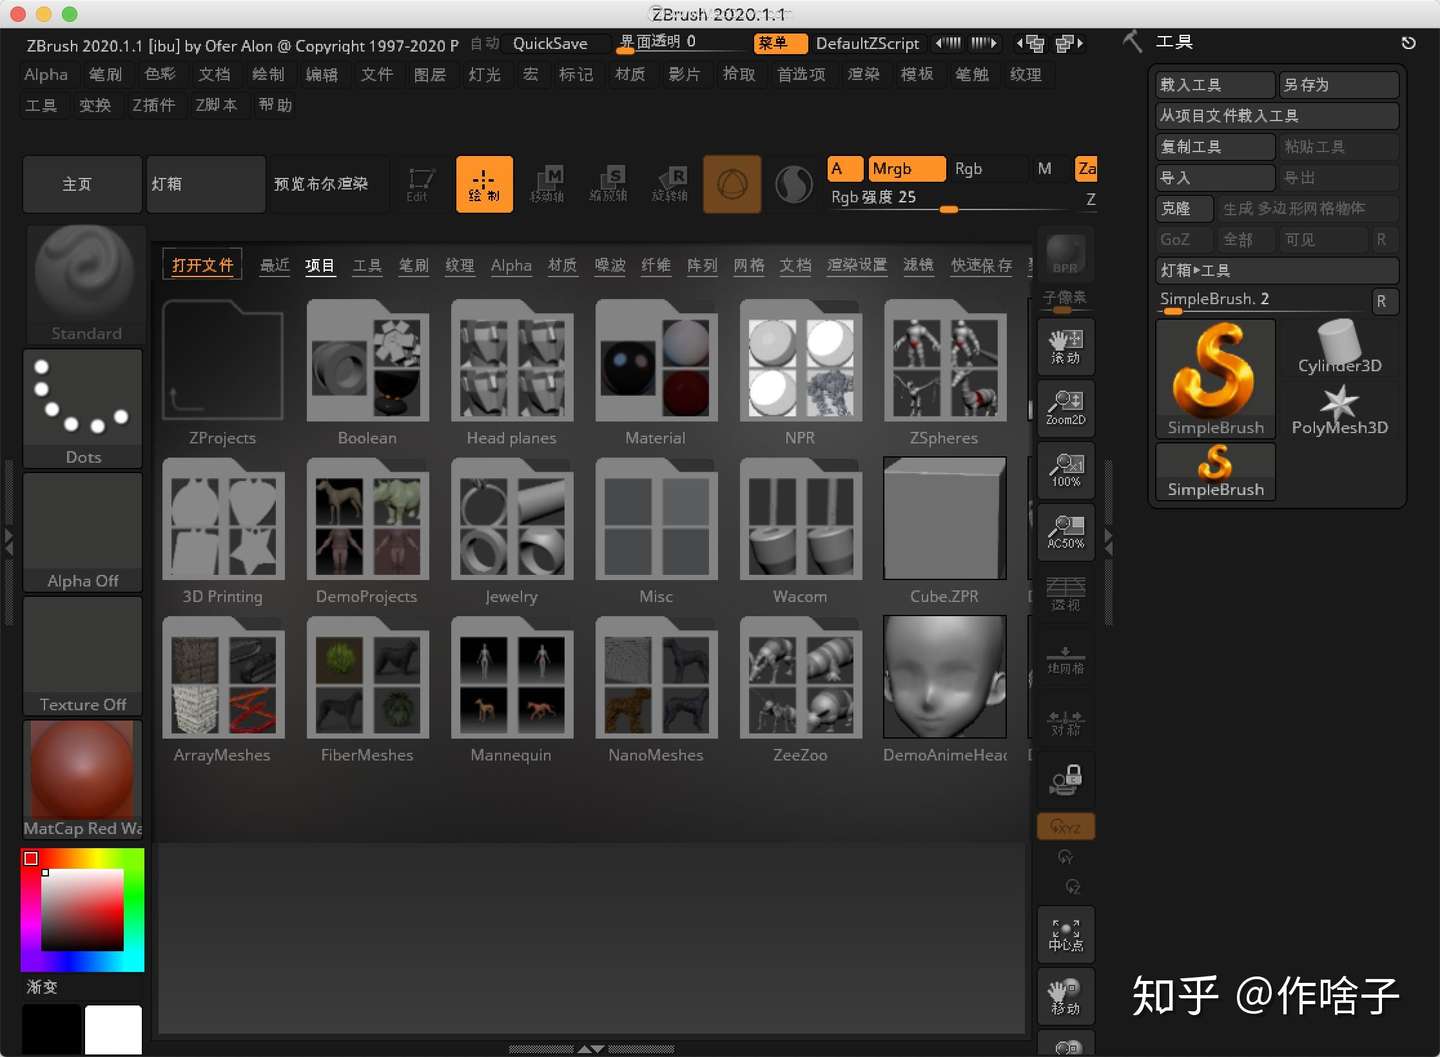Select the small SimpleBrush tool thumbnail
Viewport: 1440px width, 1057px height.
[x=1216, y=472]
